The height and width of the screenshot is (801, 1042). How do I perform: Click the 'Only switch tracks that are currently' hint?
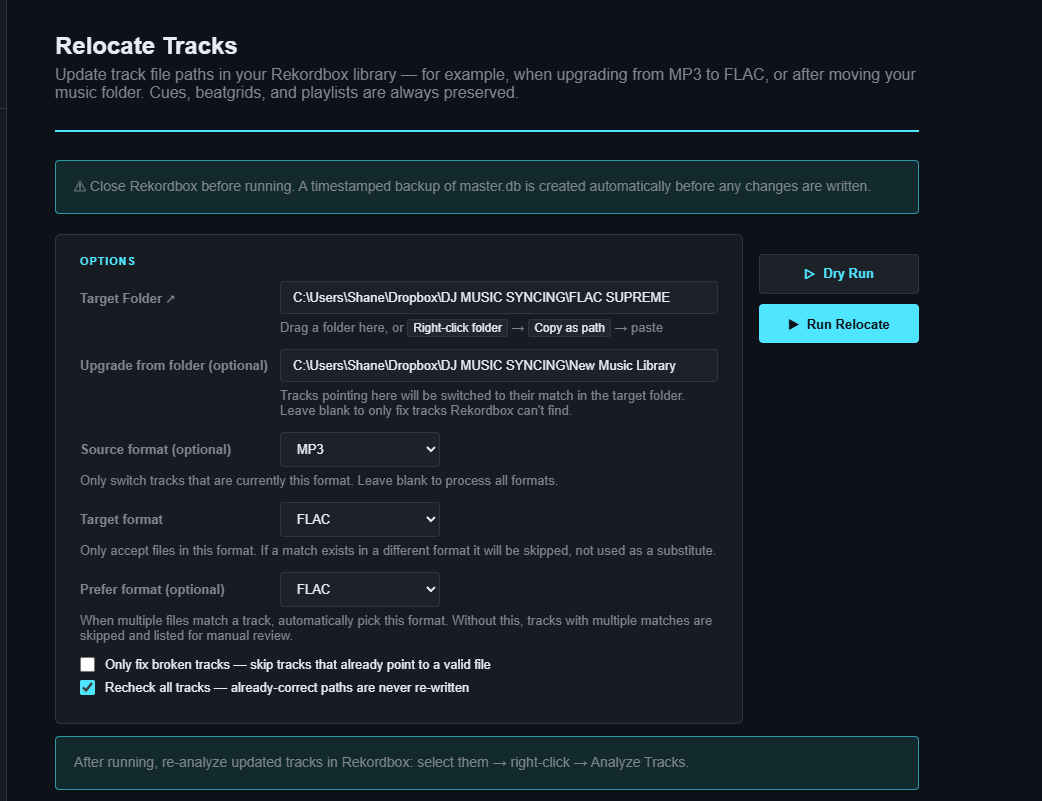point(319,481)
